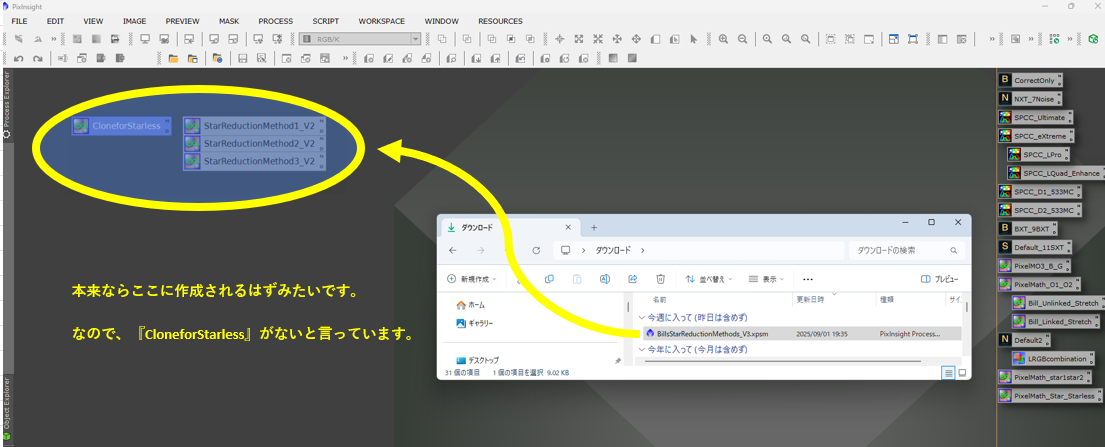Collapse the 今週に入って group in Explorer
This screenshot has height=447, width=1105.
641,318
